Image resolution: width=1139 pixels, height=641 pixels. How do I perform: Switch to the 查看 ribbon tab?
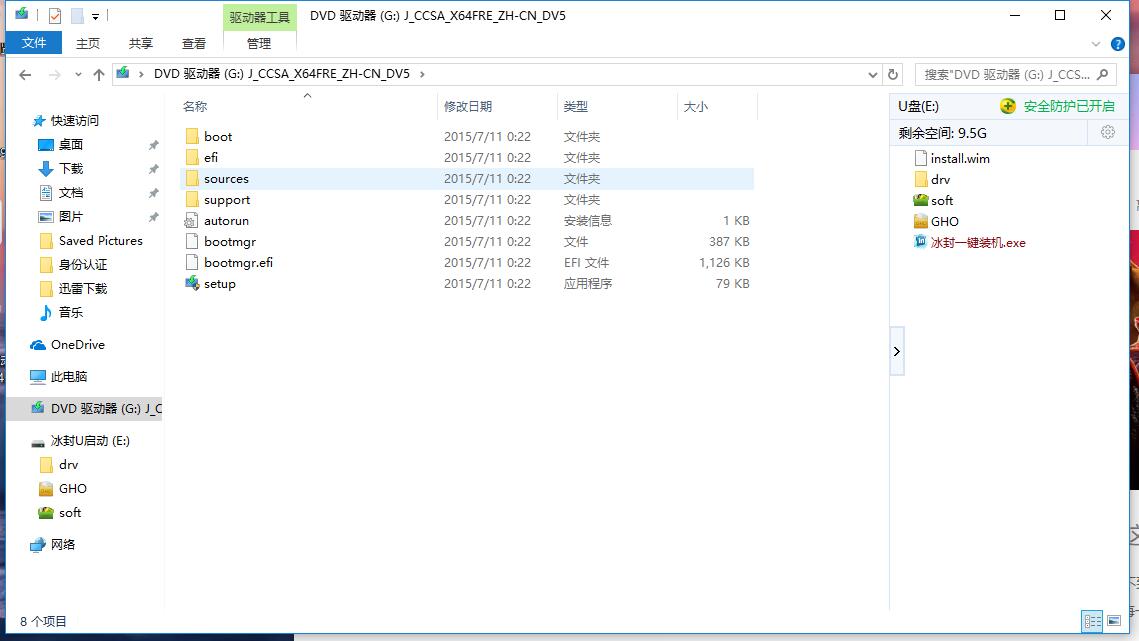[193, 43]
